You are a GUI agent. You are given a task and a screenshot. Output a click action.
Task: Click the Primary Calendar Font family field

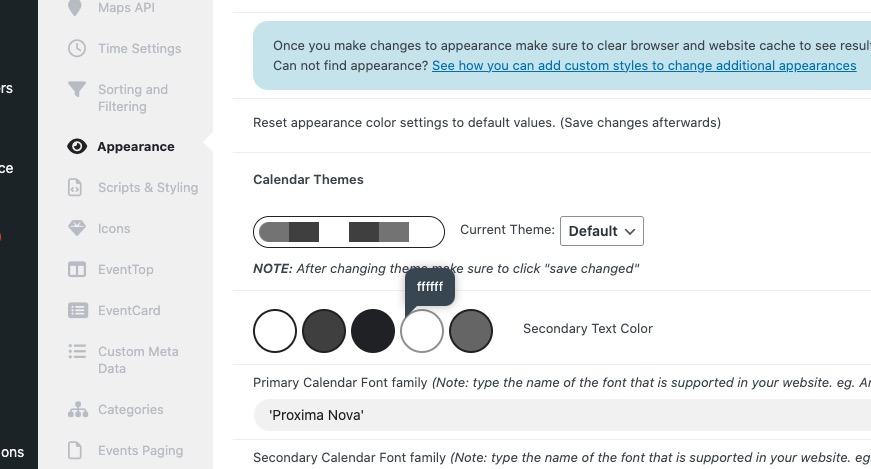(562, 415)
